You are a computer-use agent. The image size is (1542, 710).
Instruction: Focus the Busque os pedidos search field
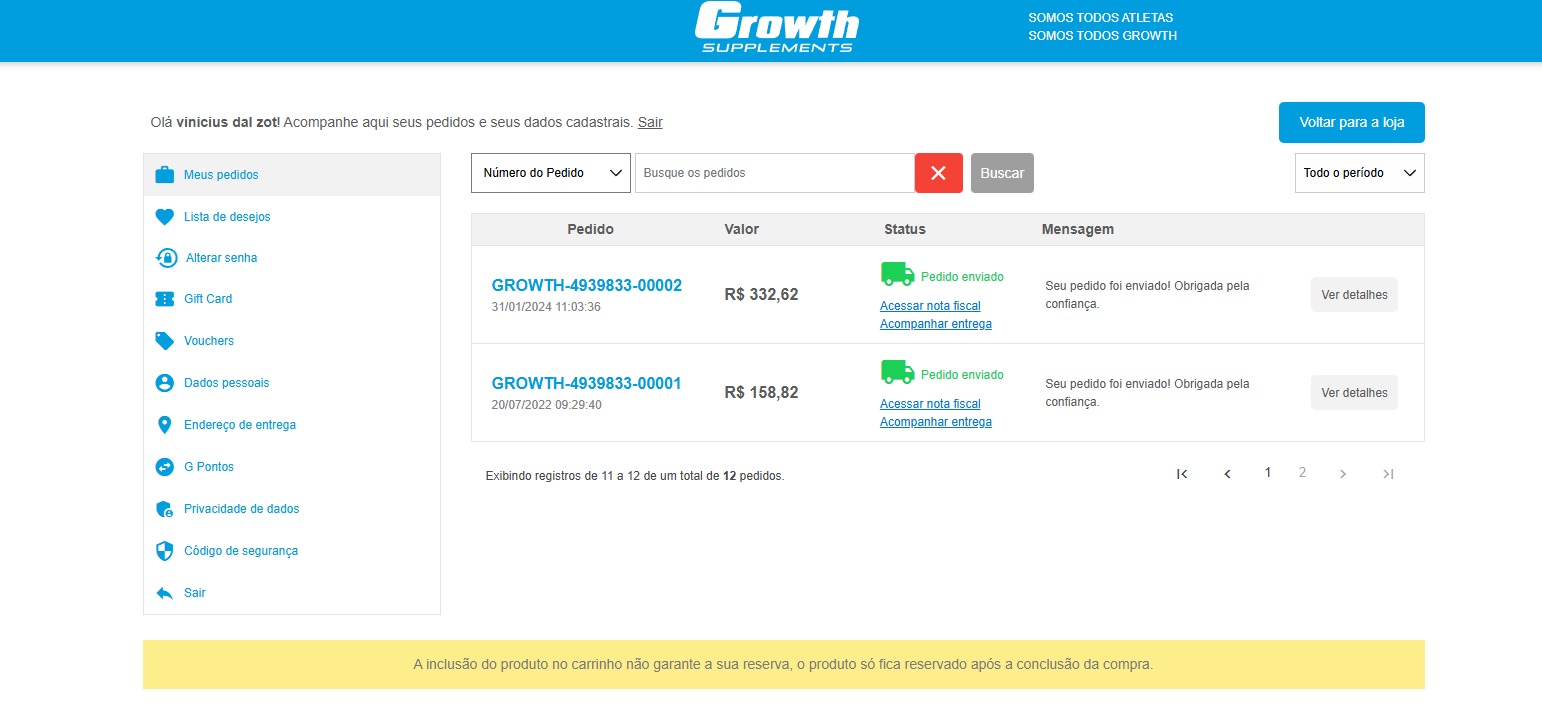pyautogui.click(x=774, y=173)
